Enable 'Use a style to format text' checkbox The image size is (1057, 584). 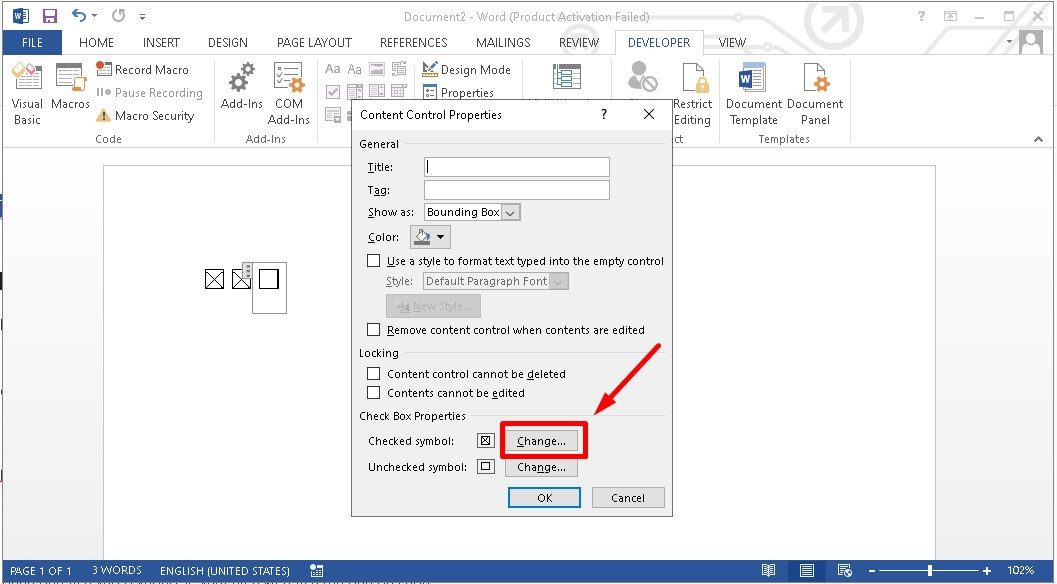[374, 261]
